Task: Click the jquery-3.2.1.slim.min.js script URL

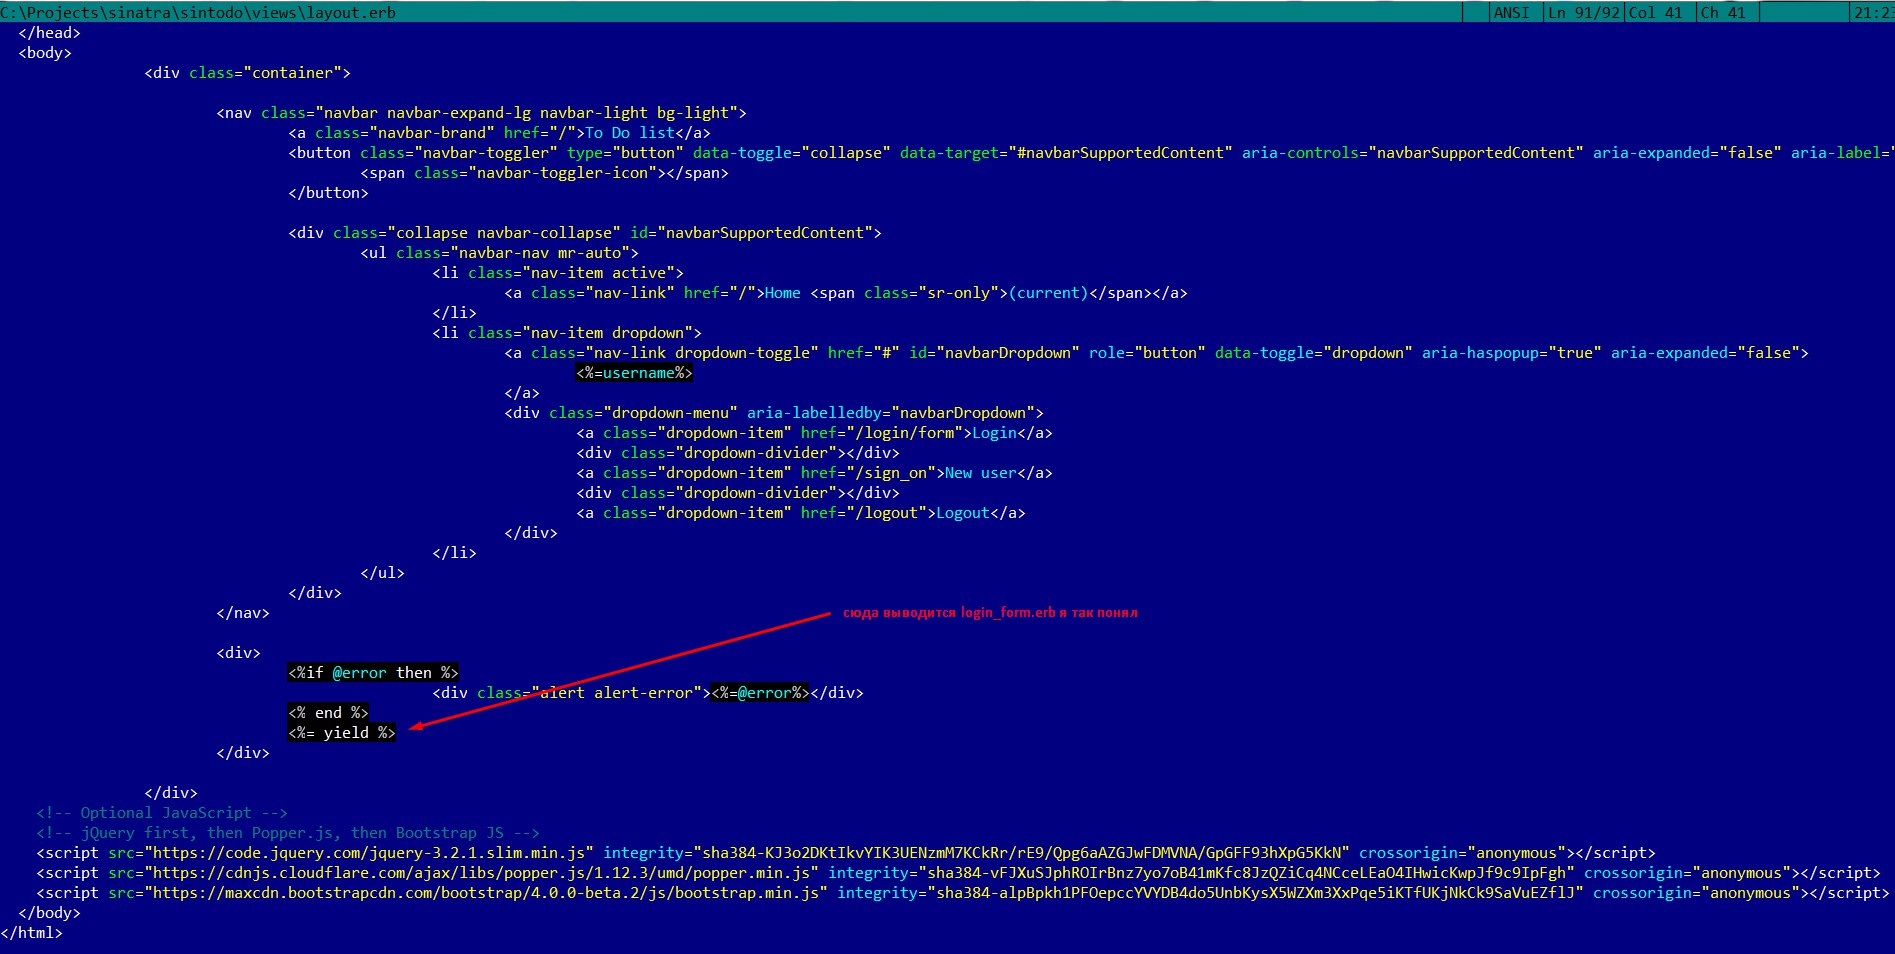Action: click(x=369, y=853)
